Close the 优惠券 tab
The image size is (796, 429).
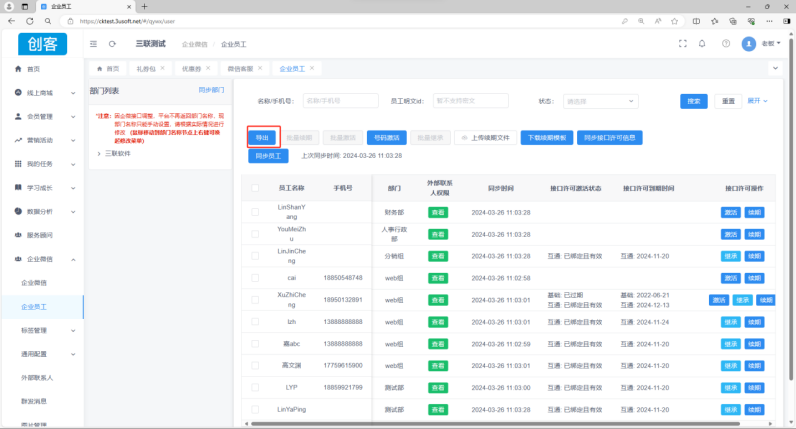208,68
